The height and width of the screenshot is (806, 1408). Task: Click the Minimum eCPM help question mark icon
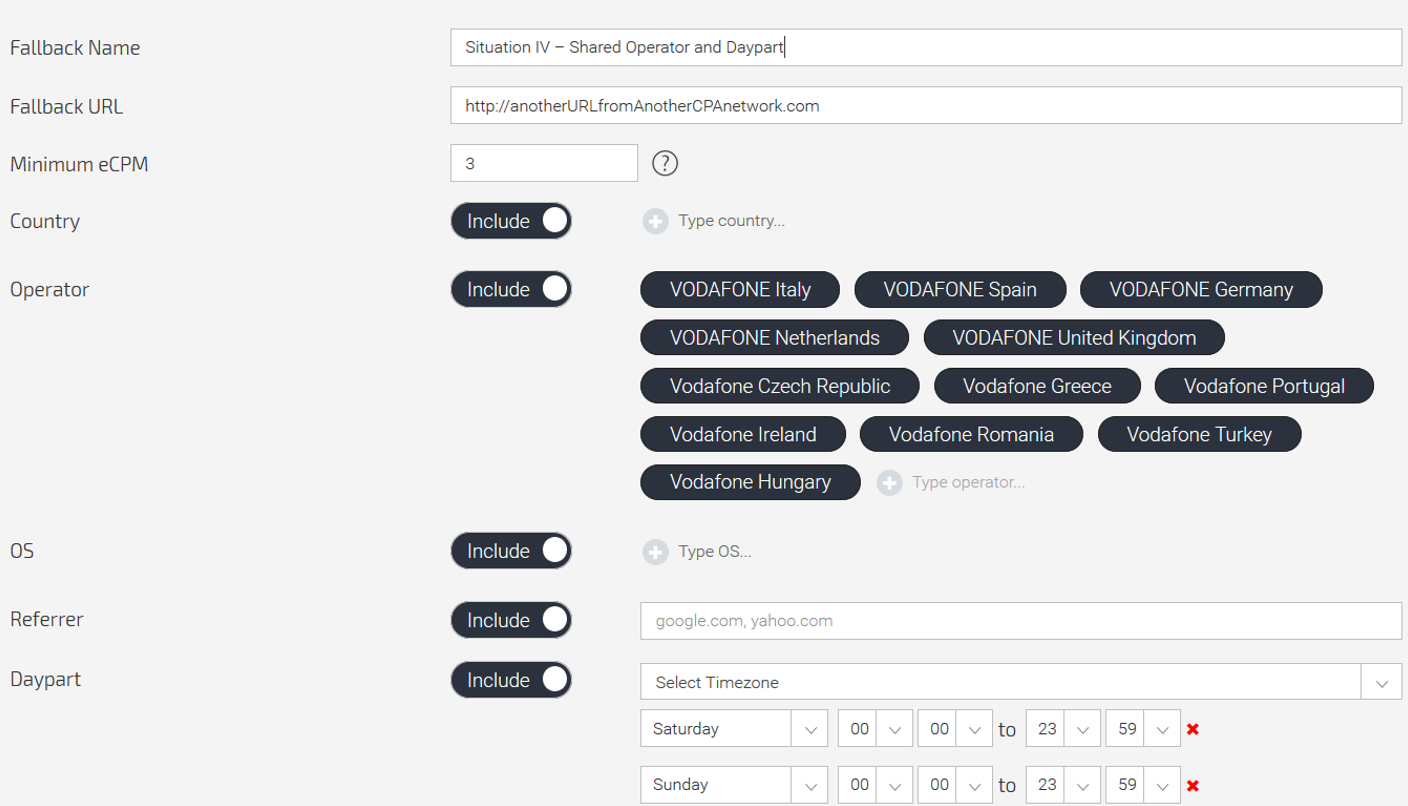click(x=665, y=163)
